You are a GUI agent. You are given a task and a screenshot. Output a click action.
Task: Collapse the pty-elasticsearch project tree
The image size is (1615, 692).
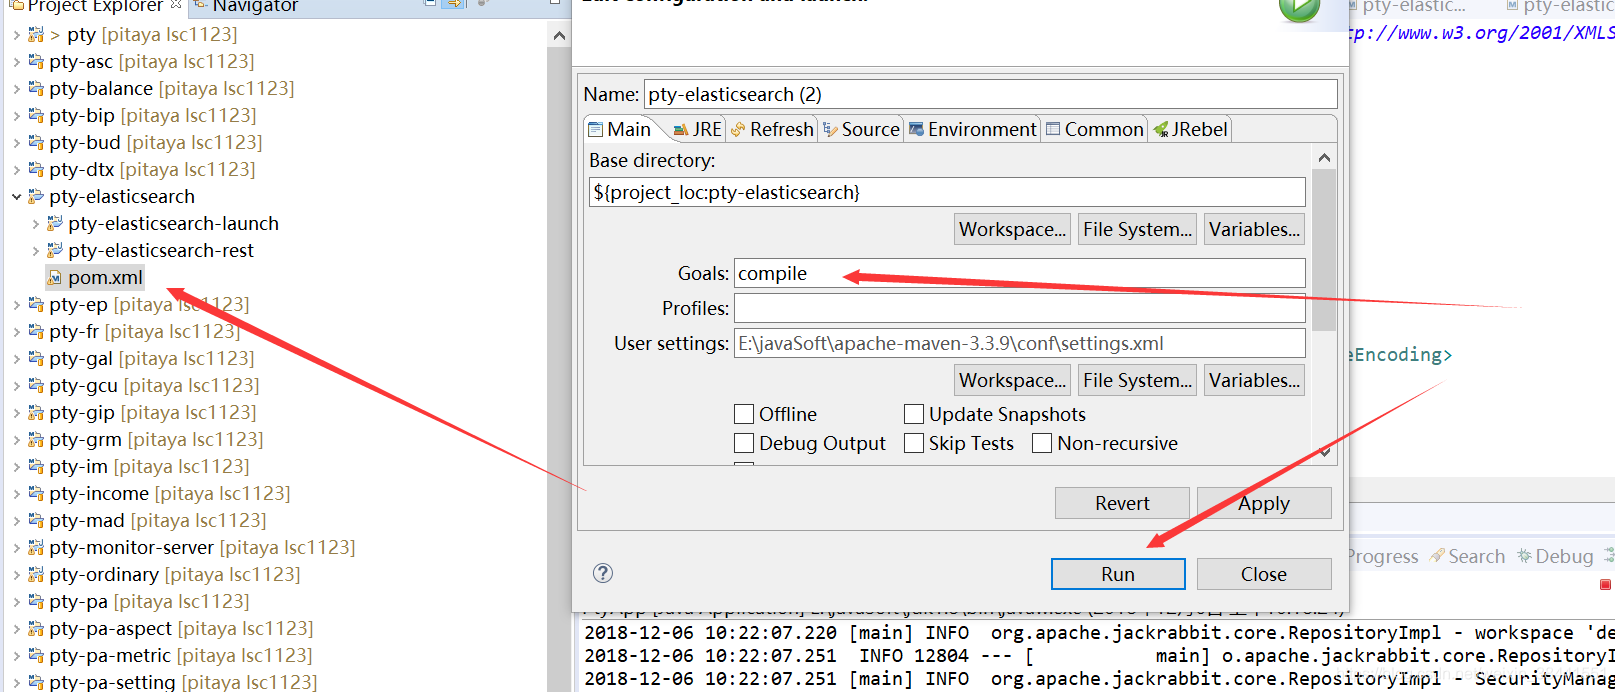click(16, 196)
